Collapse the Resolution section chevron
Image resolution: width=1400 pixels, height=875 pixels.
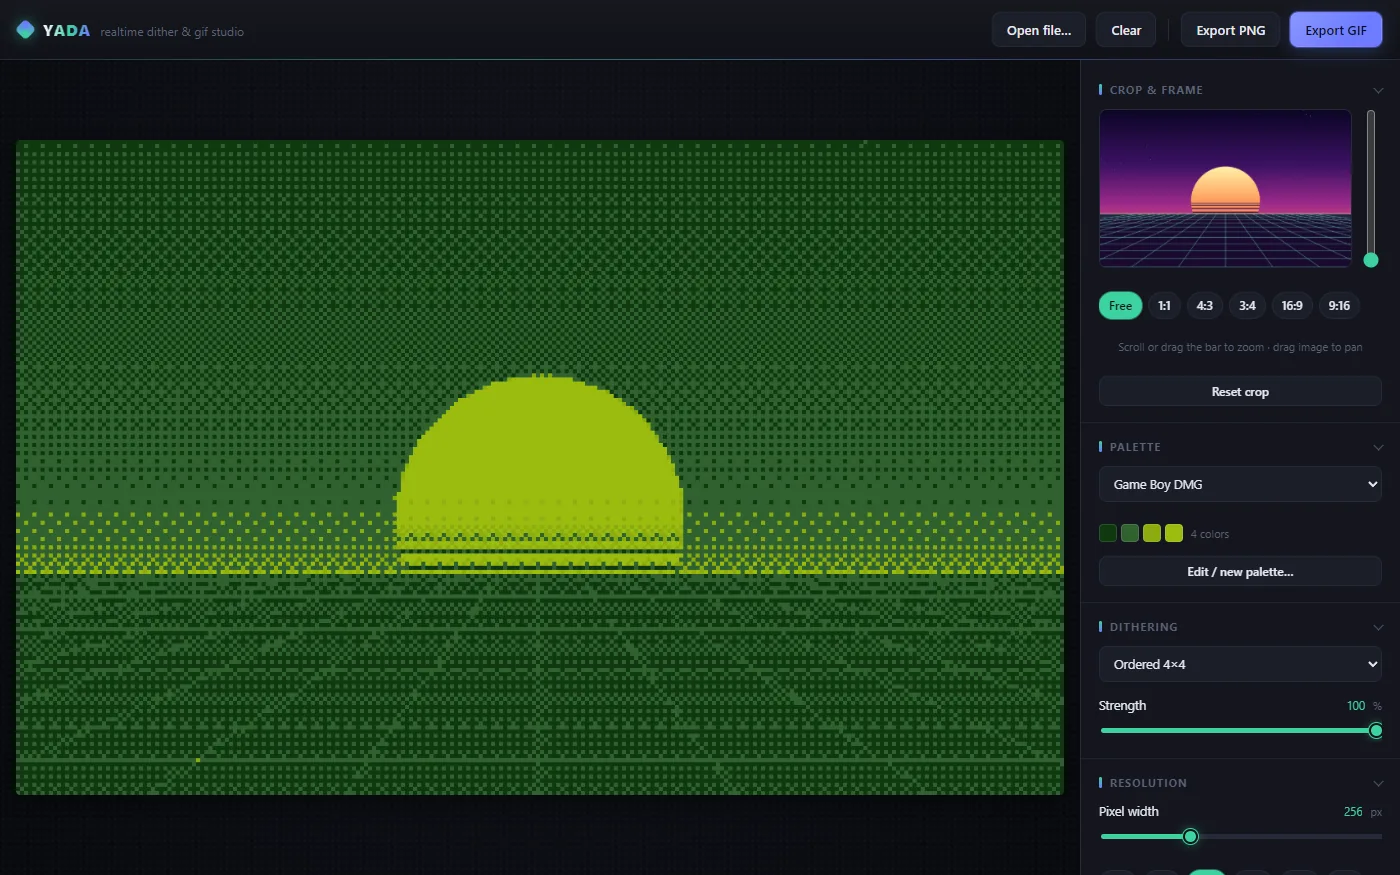tap(1378, 783)
